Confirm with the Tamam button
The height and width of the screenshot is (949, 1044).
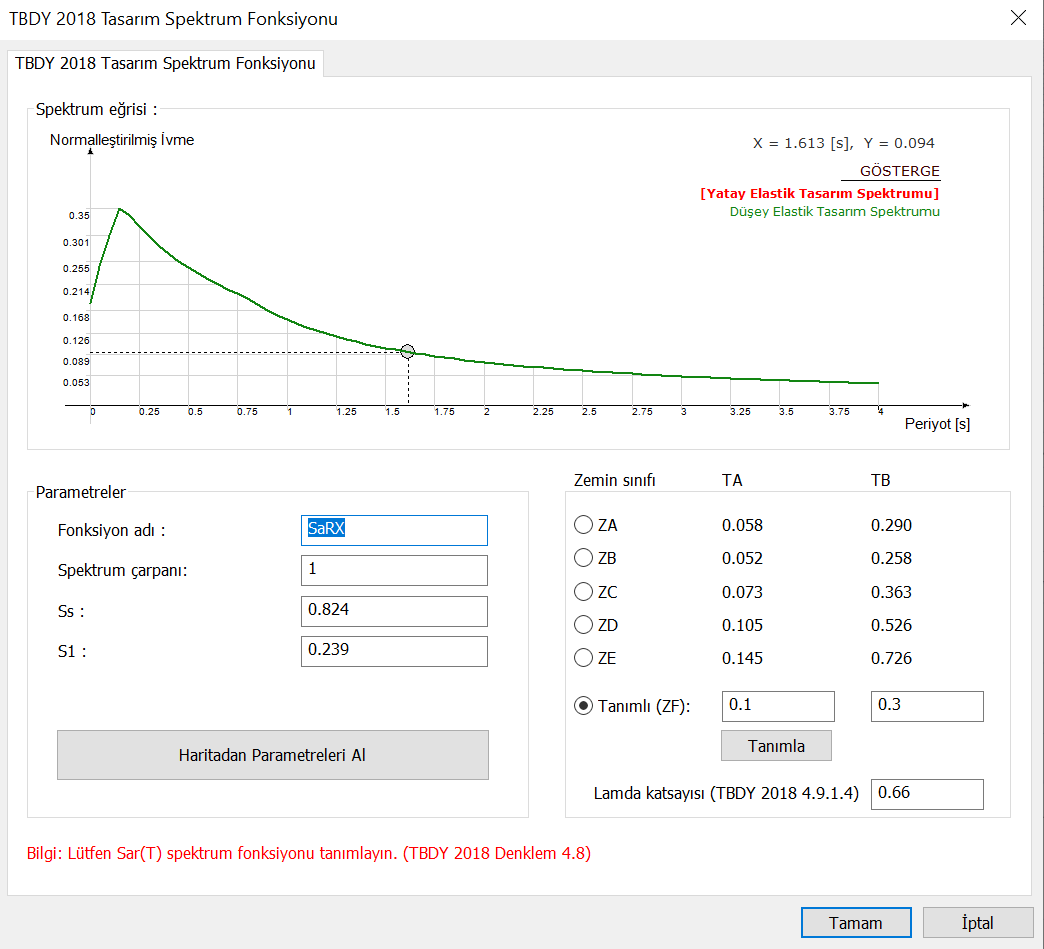[x=855, y=923]
